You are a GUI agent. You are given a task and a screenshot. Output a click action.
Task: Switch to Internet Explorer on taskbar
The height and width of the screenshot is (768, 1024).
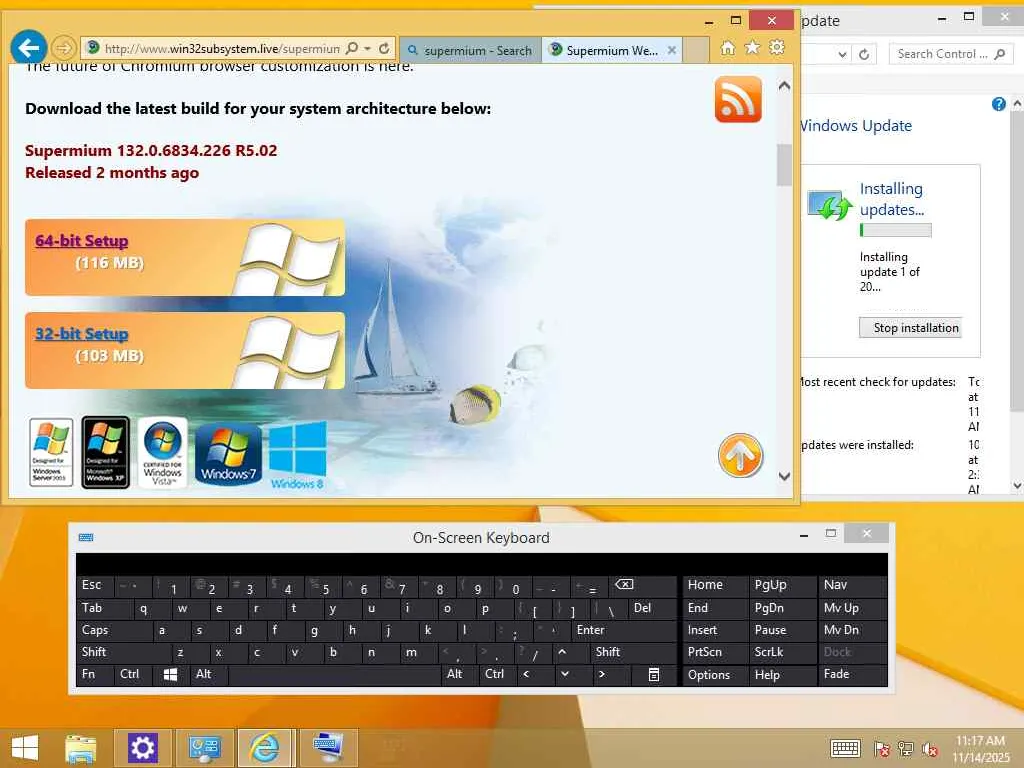click(x=264, y=748)
